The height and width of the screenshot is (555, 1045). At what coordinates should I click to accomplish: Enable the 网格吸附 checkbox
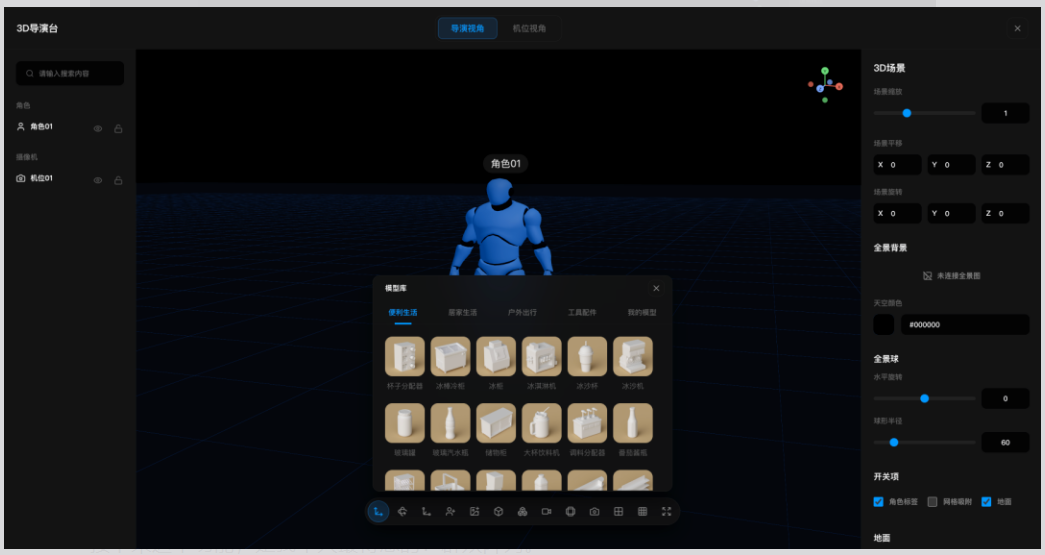[x=932, y=502]
